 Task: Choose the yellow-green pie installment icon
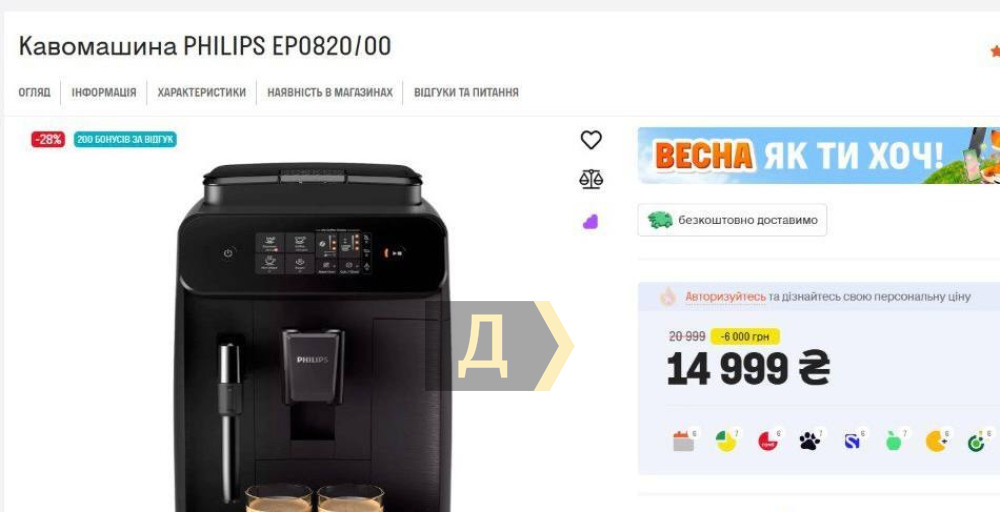[726, 441]
